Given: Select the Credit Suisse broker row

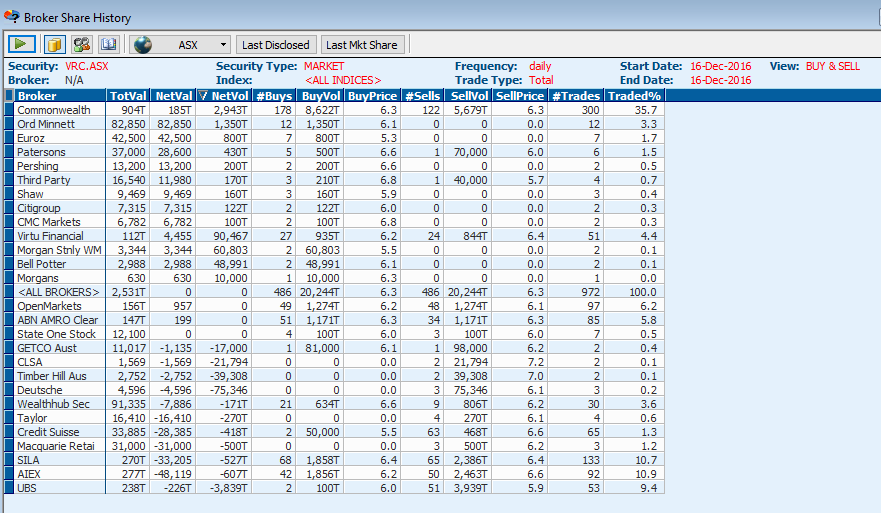Looking at the screenshot, I should (335, 432).
